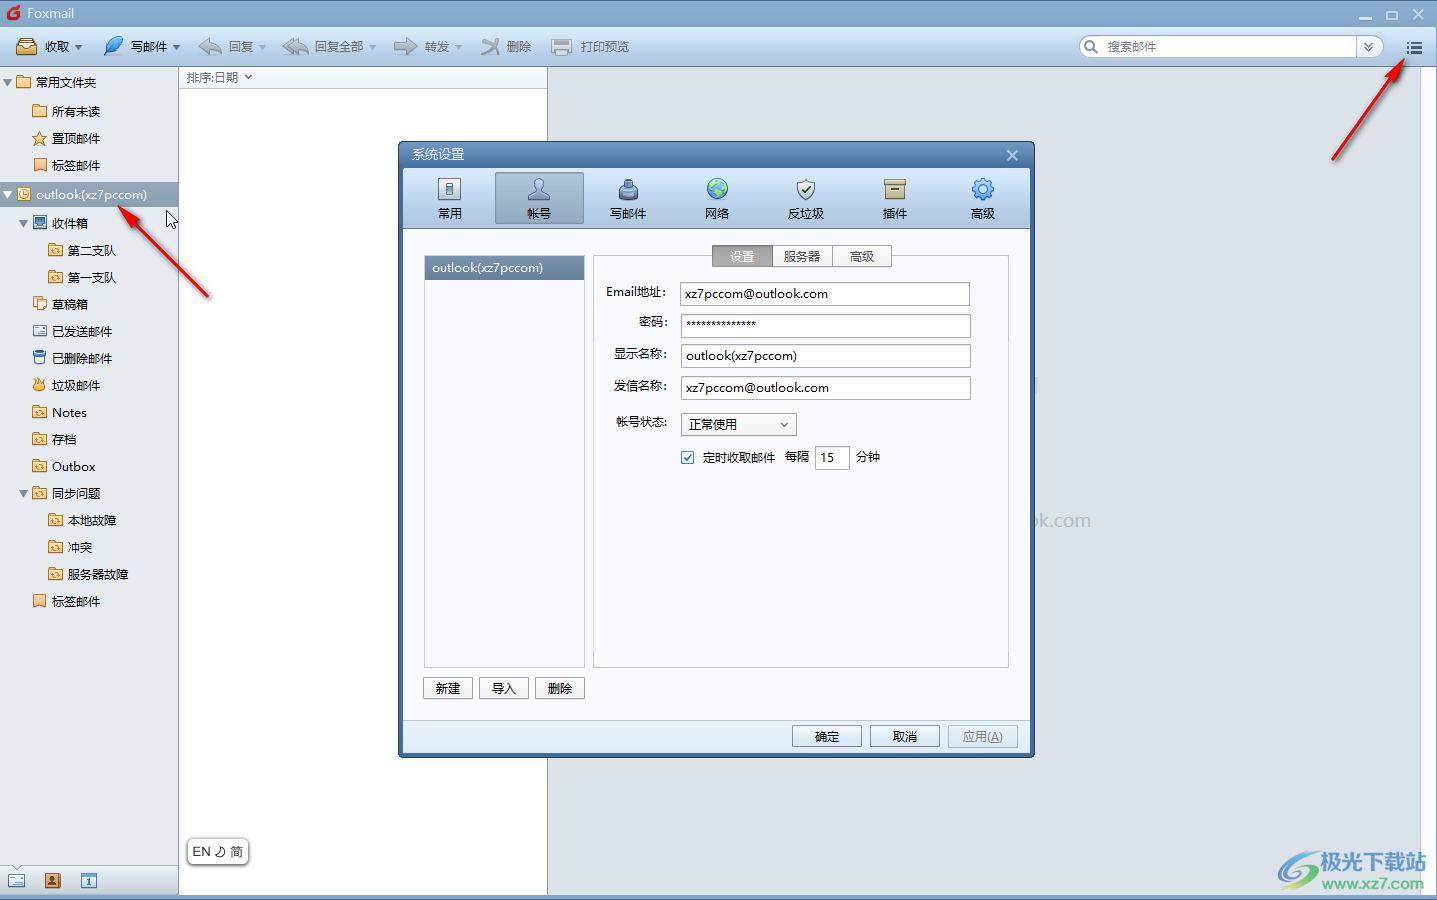
Task: Click the 回复全部 reply-all toolbar icon
Action: (x=296, y=46)
